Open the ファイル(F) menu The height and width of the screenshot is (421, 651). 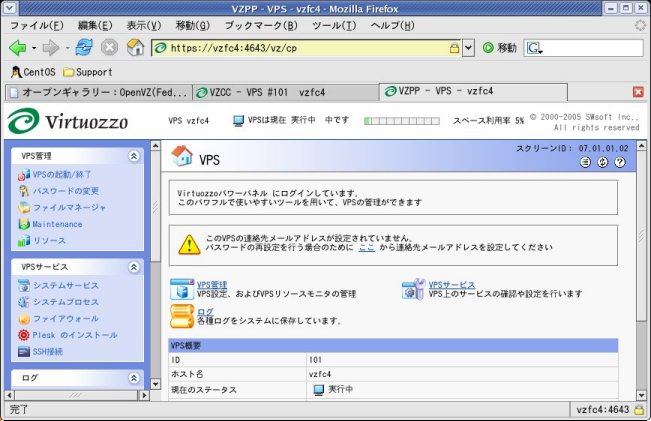(x=37, y=25)
